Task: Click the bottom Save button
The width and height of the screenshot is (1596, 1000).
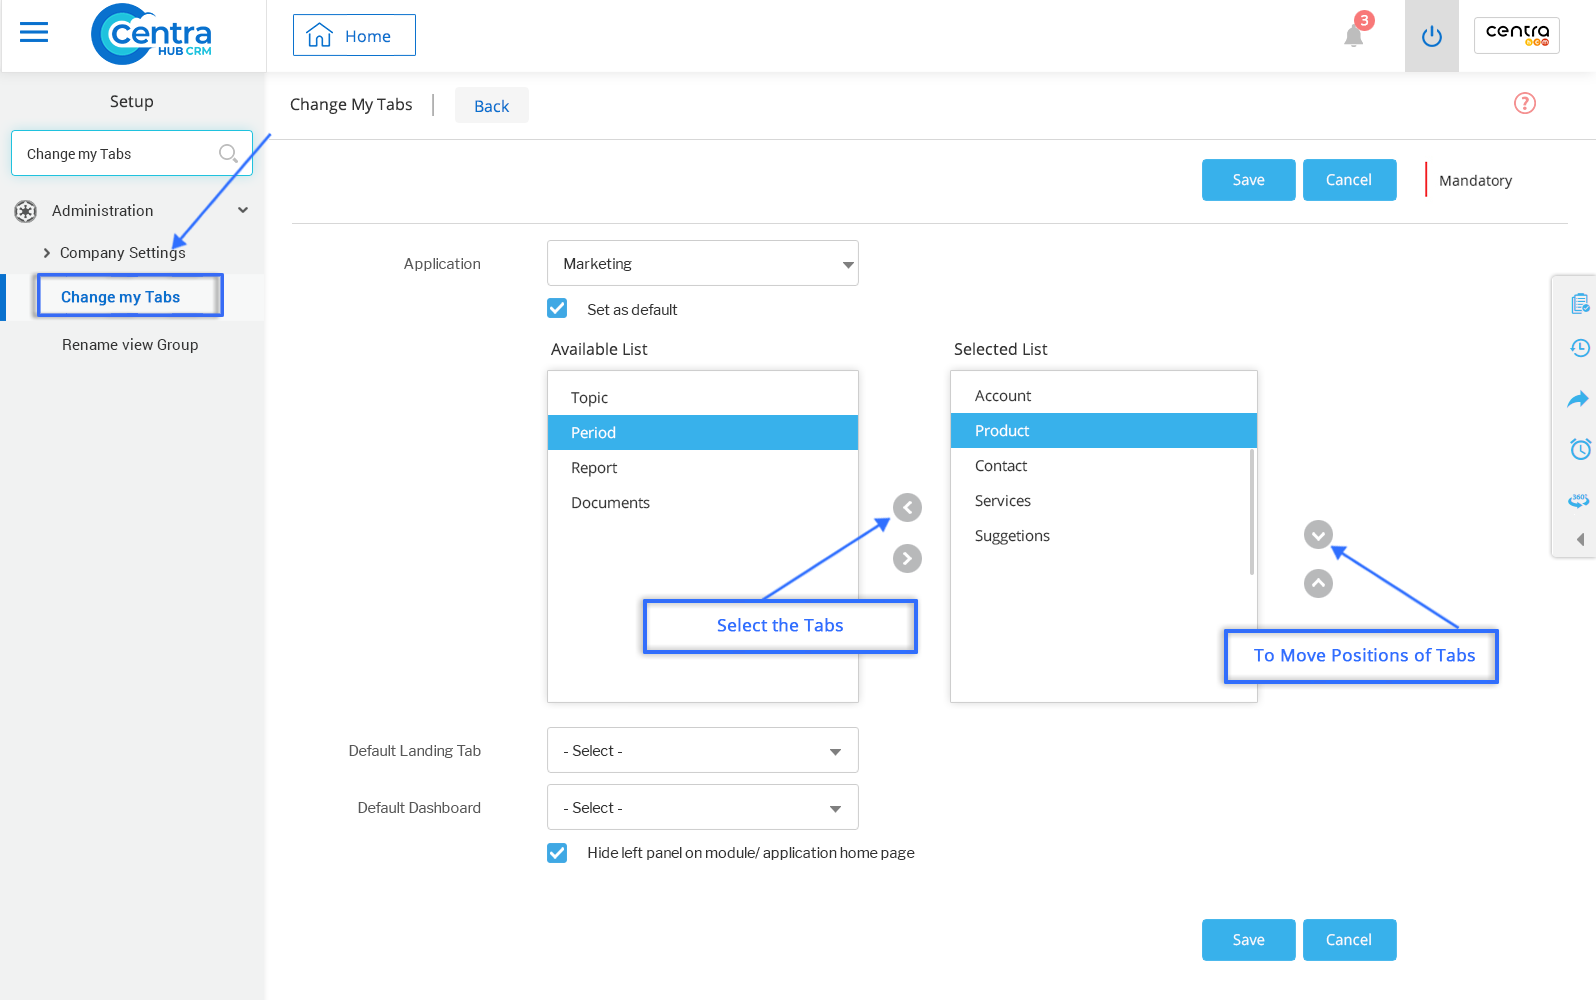Action: 1248,940
